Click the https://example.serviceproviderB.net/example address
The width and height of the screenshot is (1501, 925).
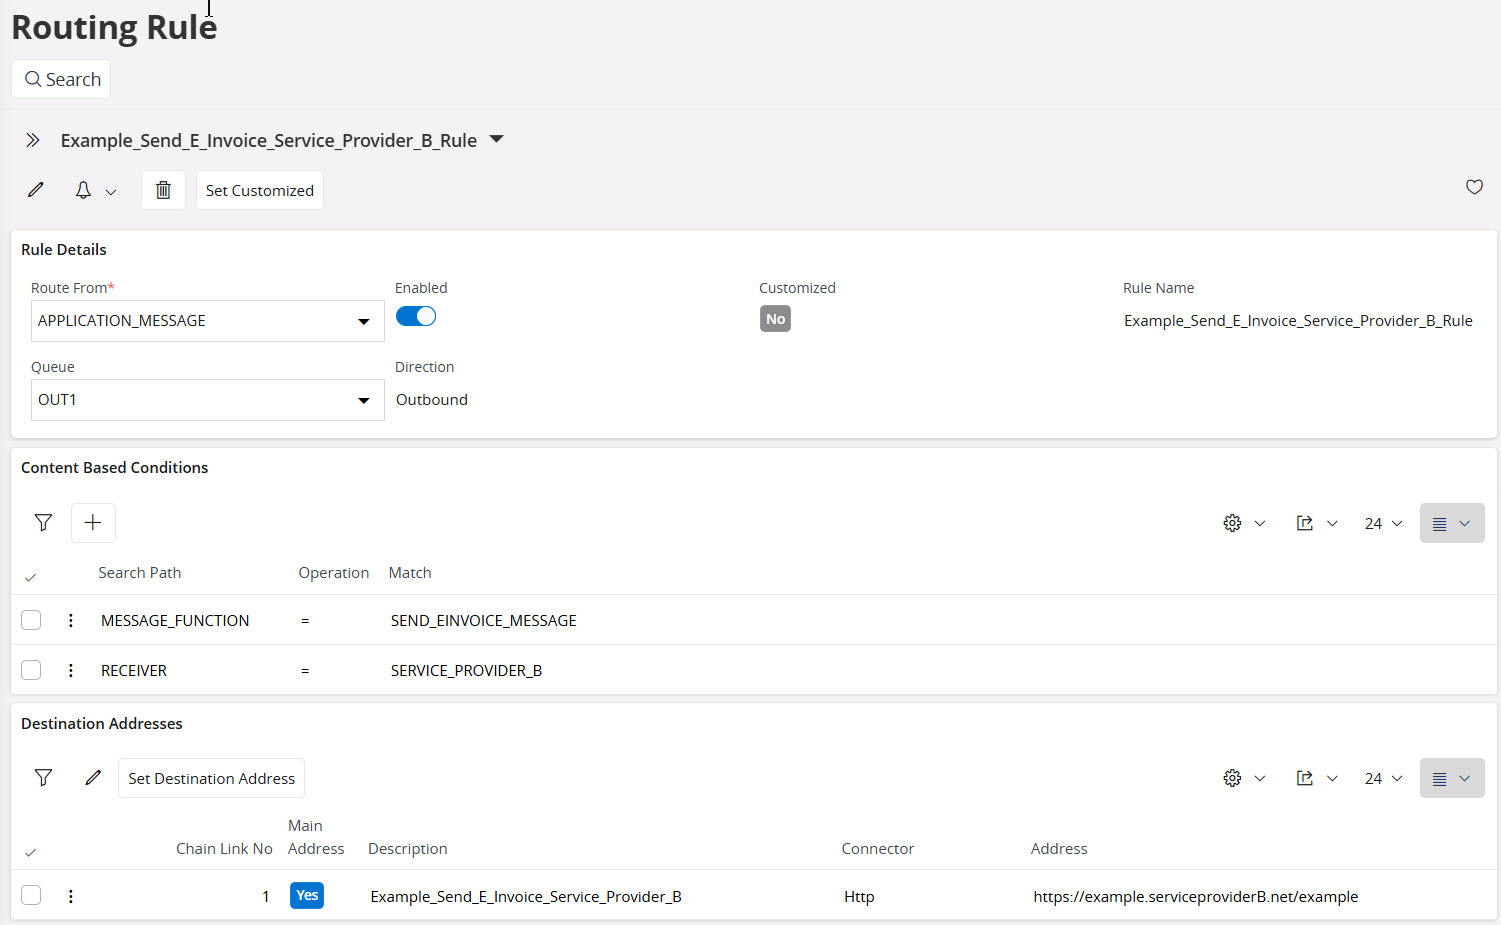click(1196, 897)
